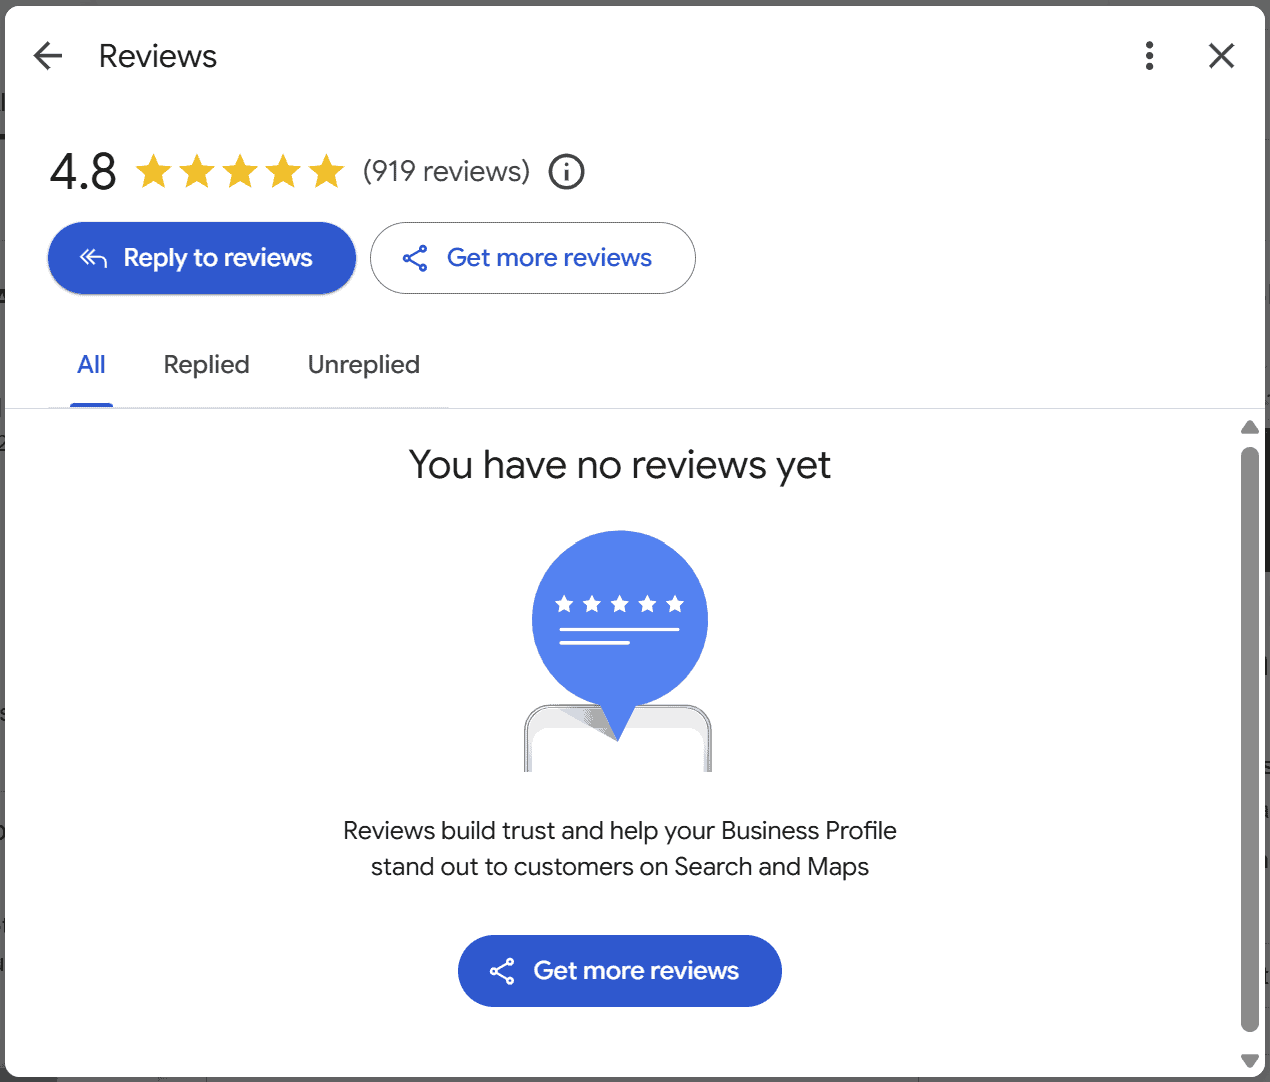
Task: Click the Reviews build trust description text
Action: pyautogui.click(x=620, y=849)
